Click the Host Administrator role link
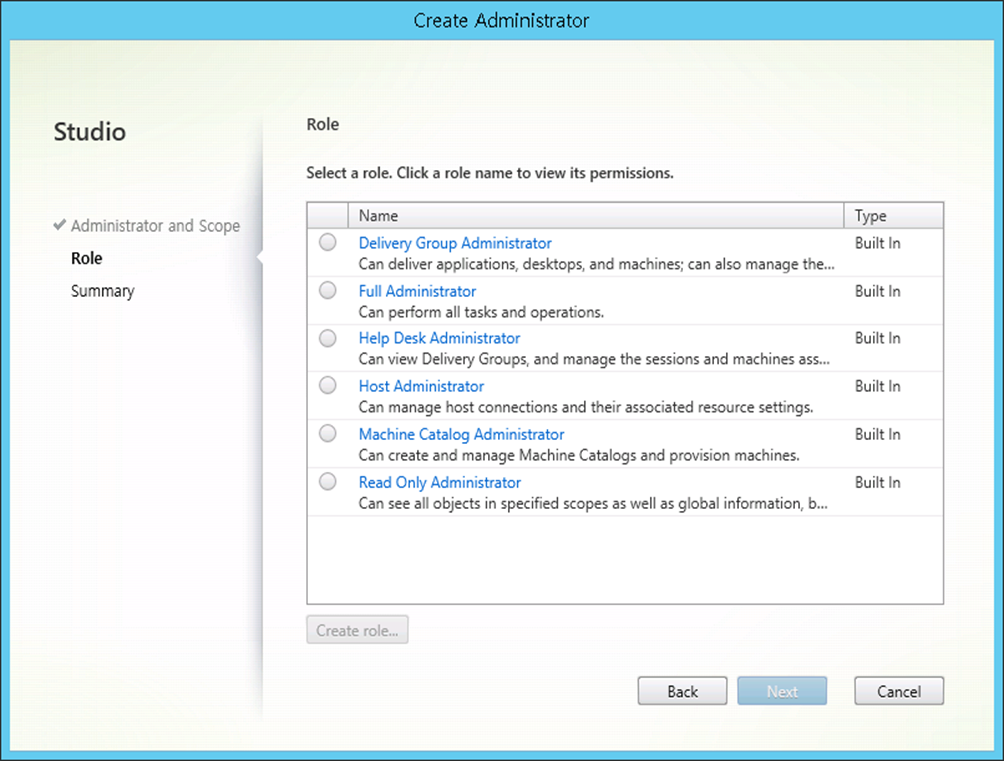The width and height of the screenshot is (1004, 761). coord(421,386)
